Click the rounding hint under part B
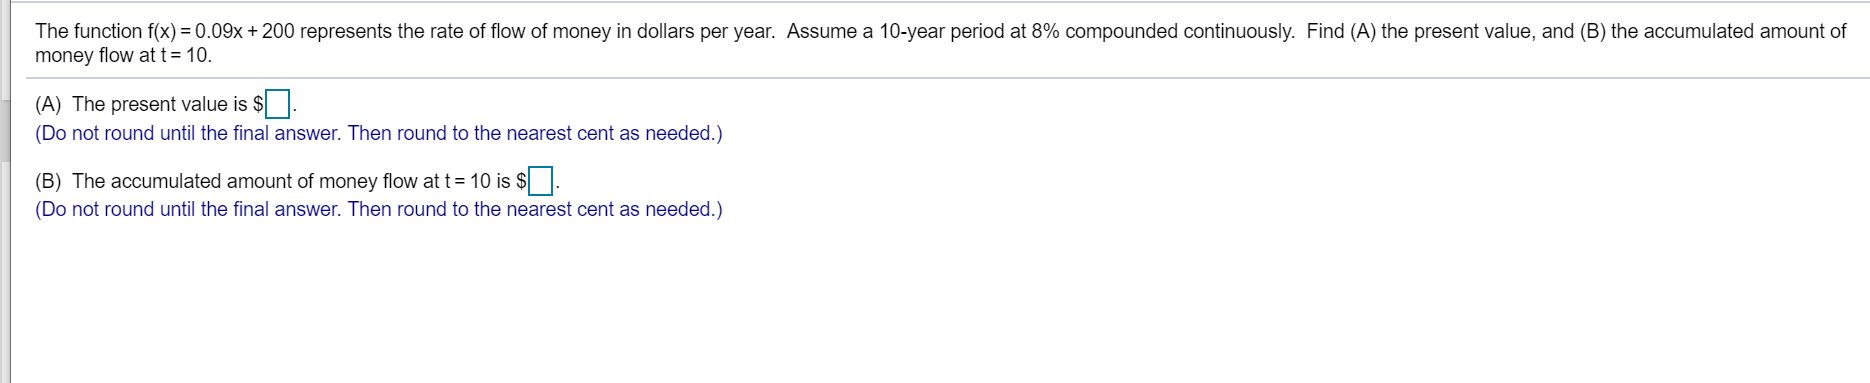This screenshot has height=383, width=1870. [x=379, y=209]
